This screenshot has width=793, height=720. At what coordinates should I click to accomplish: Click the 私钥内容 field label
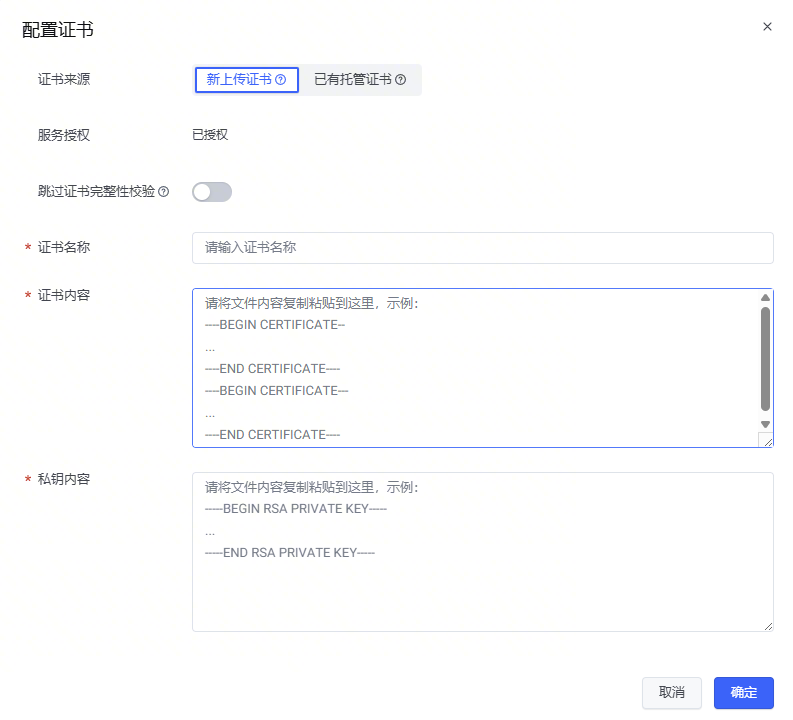(x=64, y=479)
